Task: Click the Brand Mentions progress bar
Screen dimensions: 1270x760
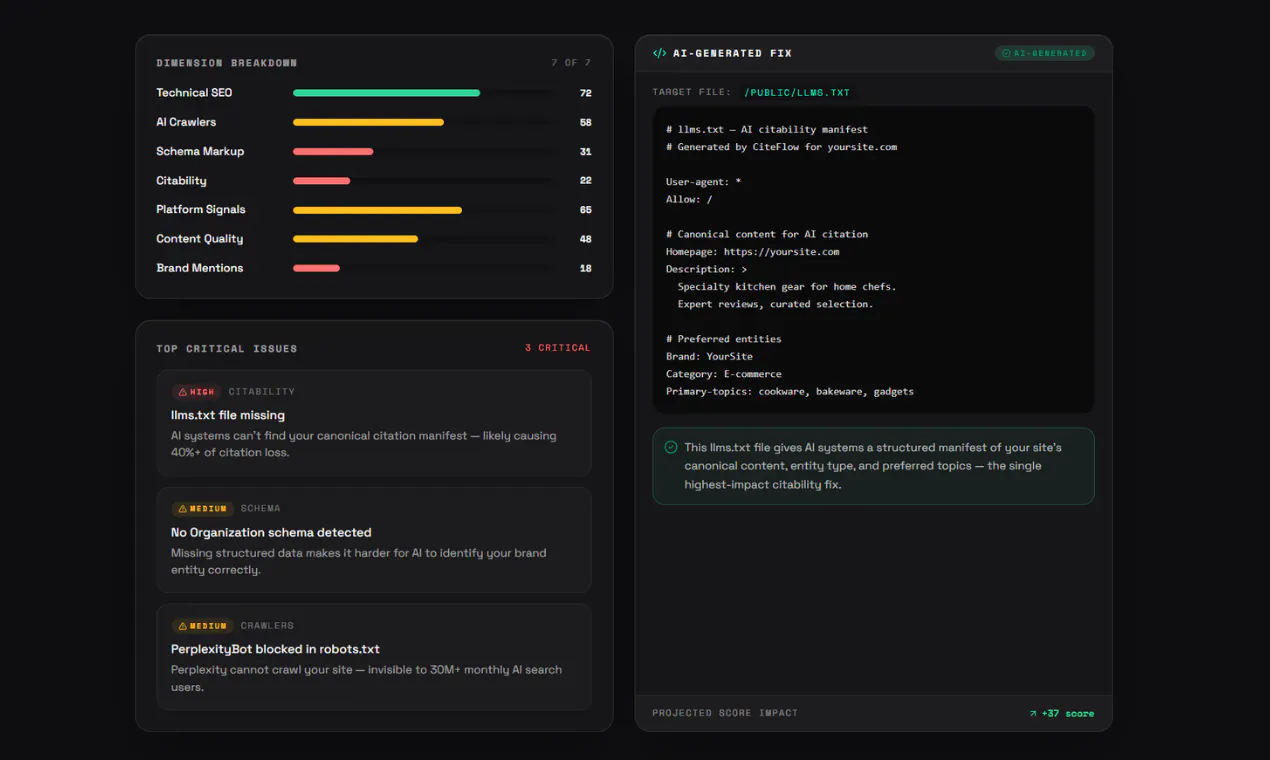Action: point(316,268)
